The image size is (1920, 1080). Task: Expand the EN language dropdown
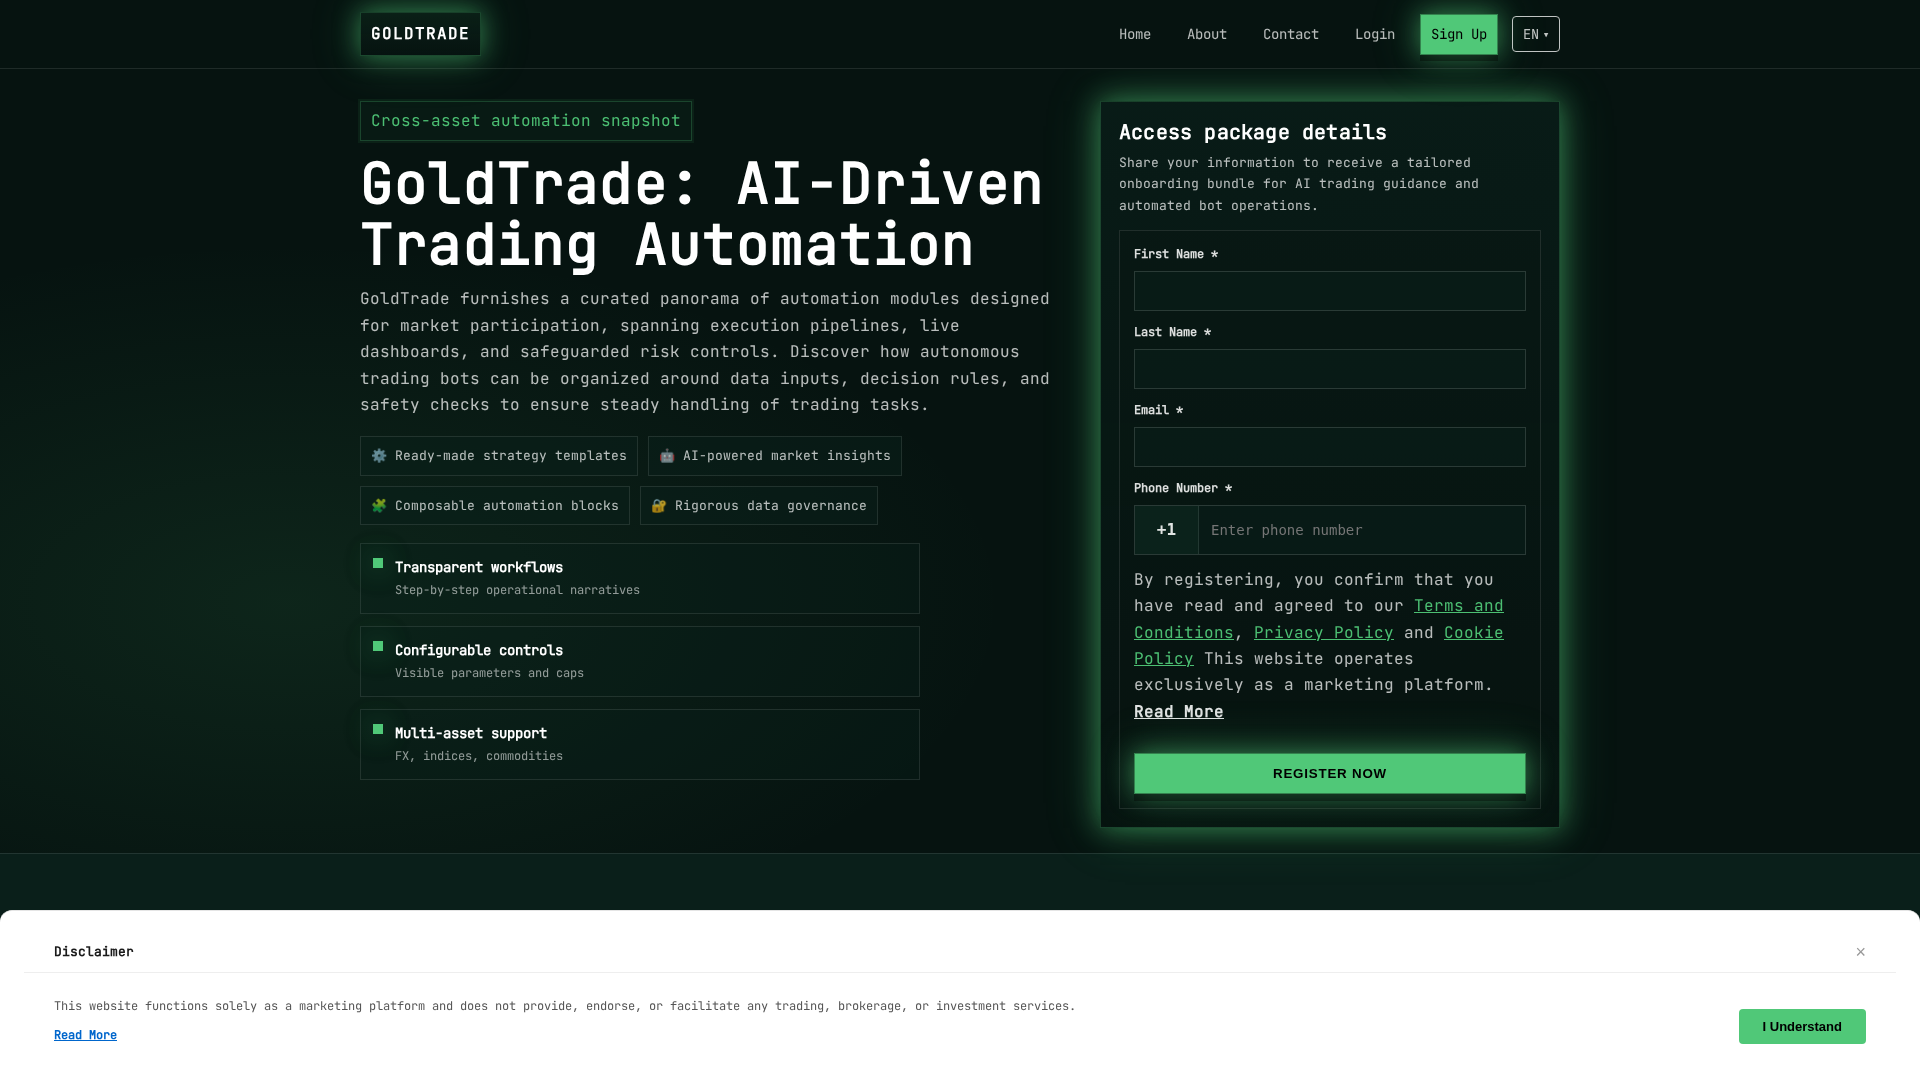click(1536, 34)
